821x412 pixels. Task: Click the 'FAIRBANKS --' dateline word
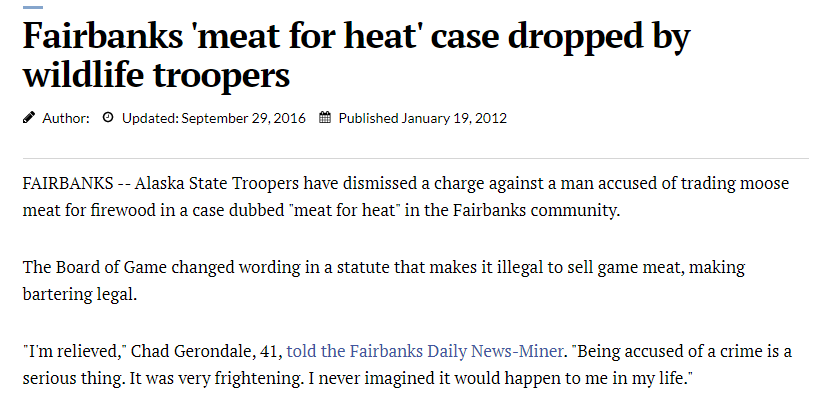pos(76,183)
